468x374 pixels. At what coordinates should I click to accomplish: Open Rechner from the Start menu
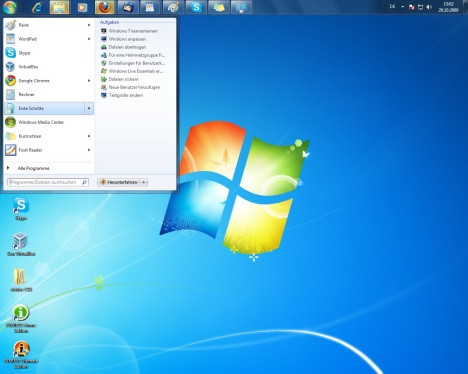(49, 95)
